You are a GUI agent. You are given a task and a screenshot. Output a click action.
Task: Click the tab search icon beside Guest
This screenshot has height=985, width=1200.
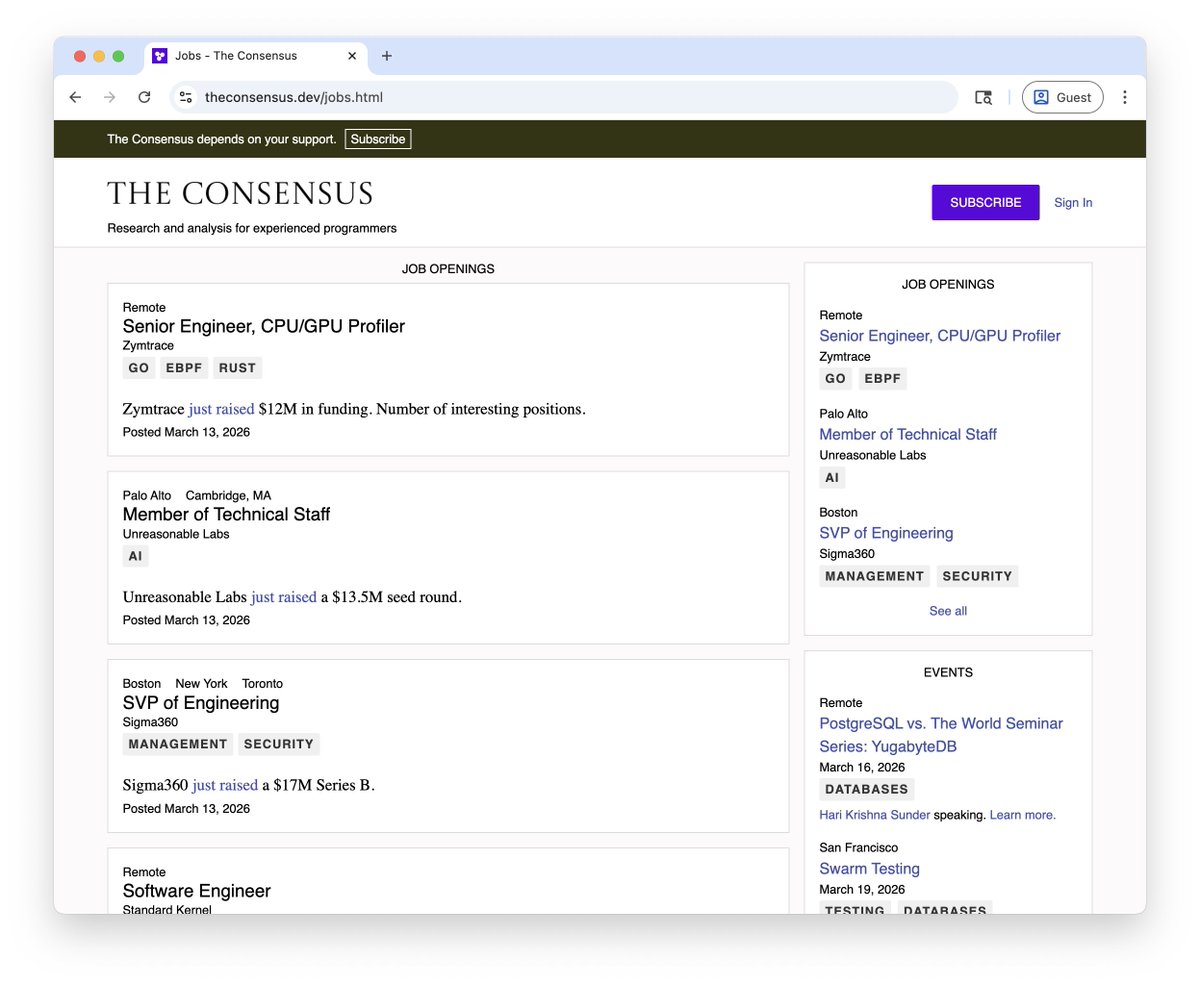click(983, 97)
